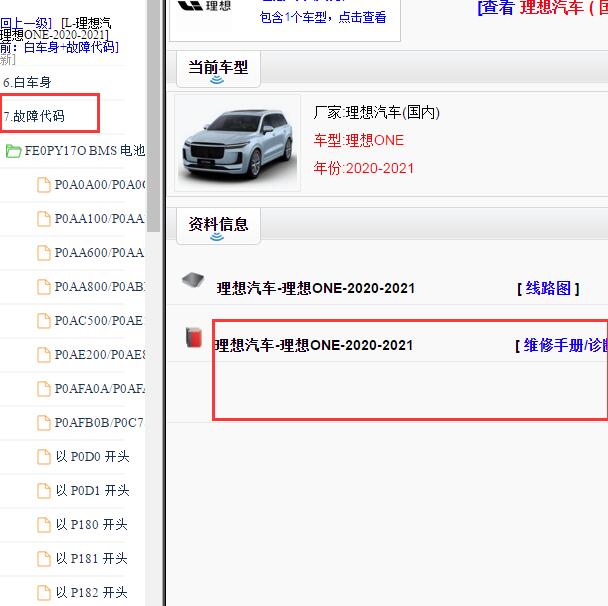Image resolution: width=608 pixels, height=606 pixels.
Task: Click the 以 P182 开头 document icon
Action: point(43,593)
